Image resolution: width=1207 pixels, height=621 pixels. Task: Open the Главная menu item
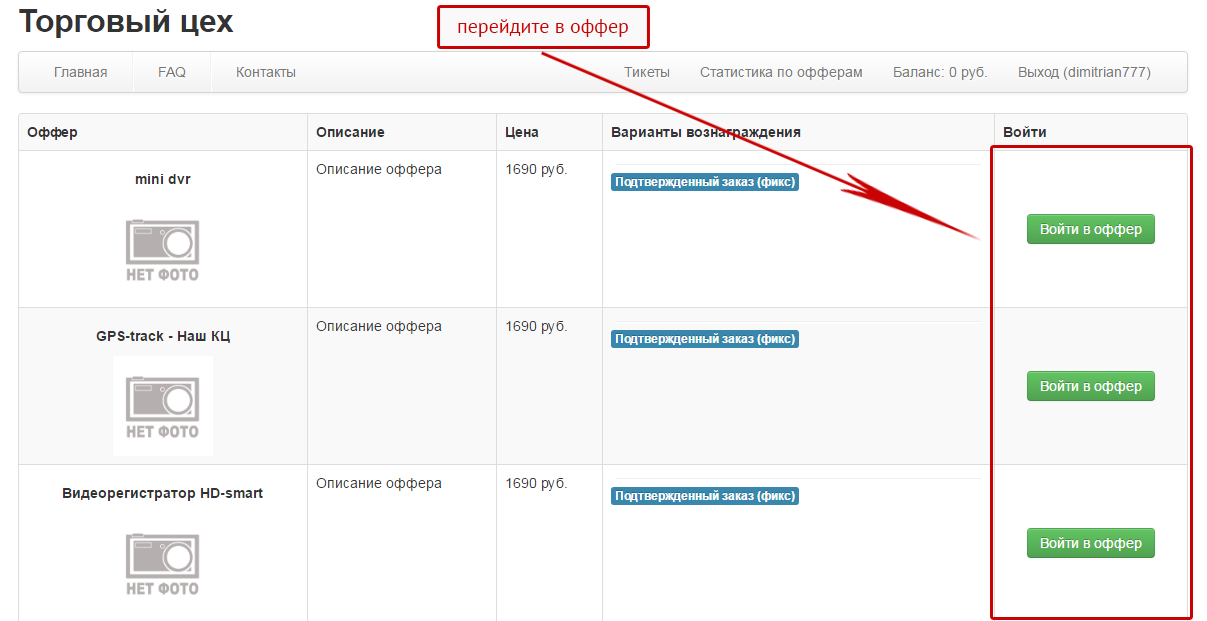[x=80, y=72]
